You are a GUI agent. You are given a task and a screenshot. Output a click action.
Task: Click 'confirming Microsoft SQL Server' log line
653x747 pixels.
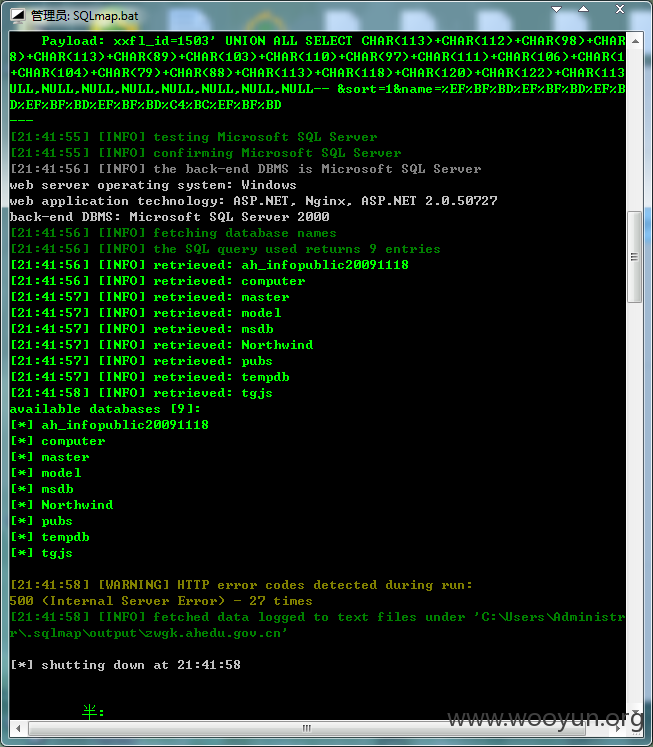pos(205,153)
